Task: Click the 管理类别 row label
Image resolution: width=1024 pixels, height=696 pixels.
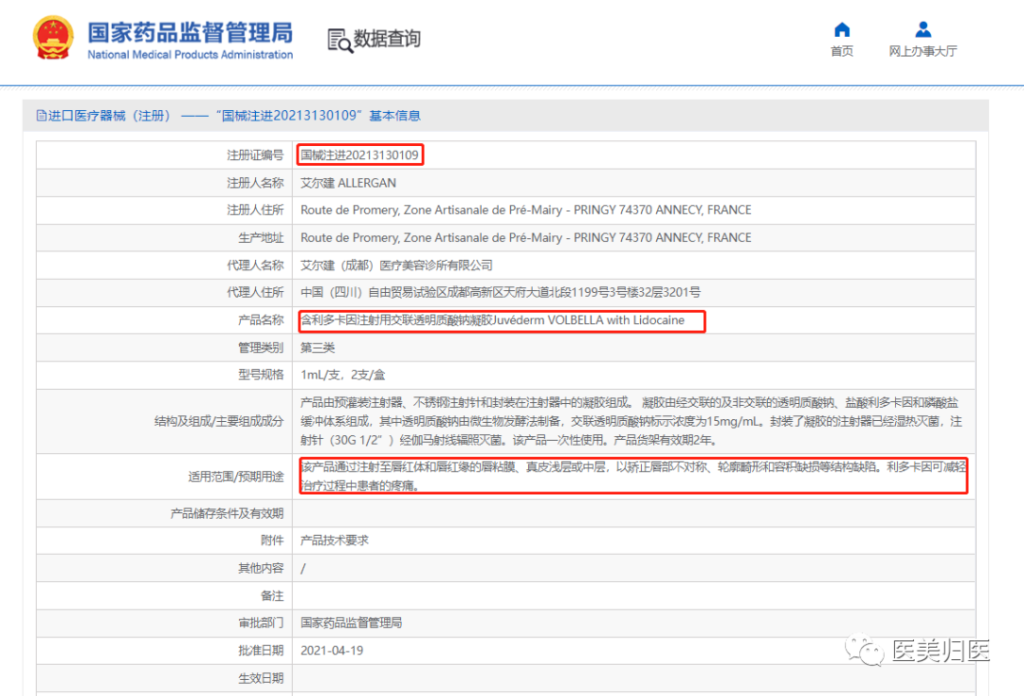Action: click(261, 347)
